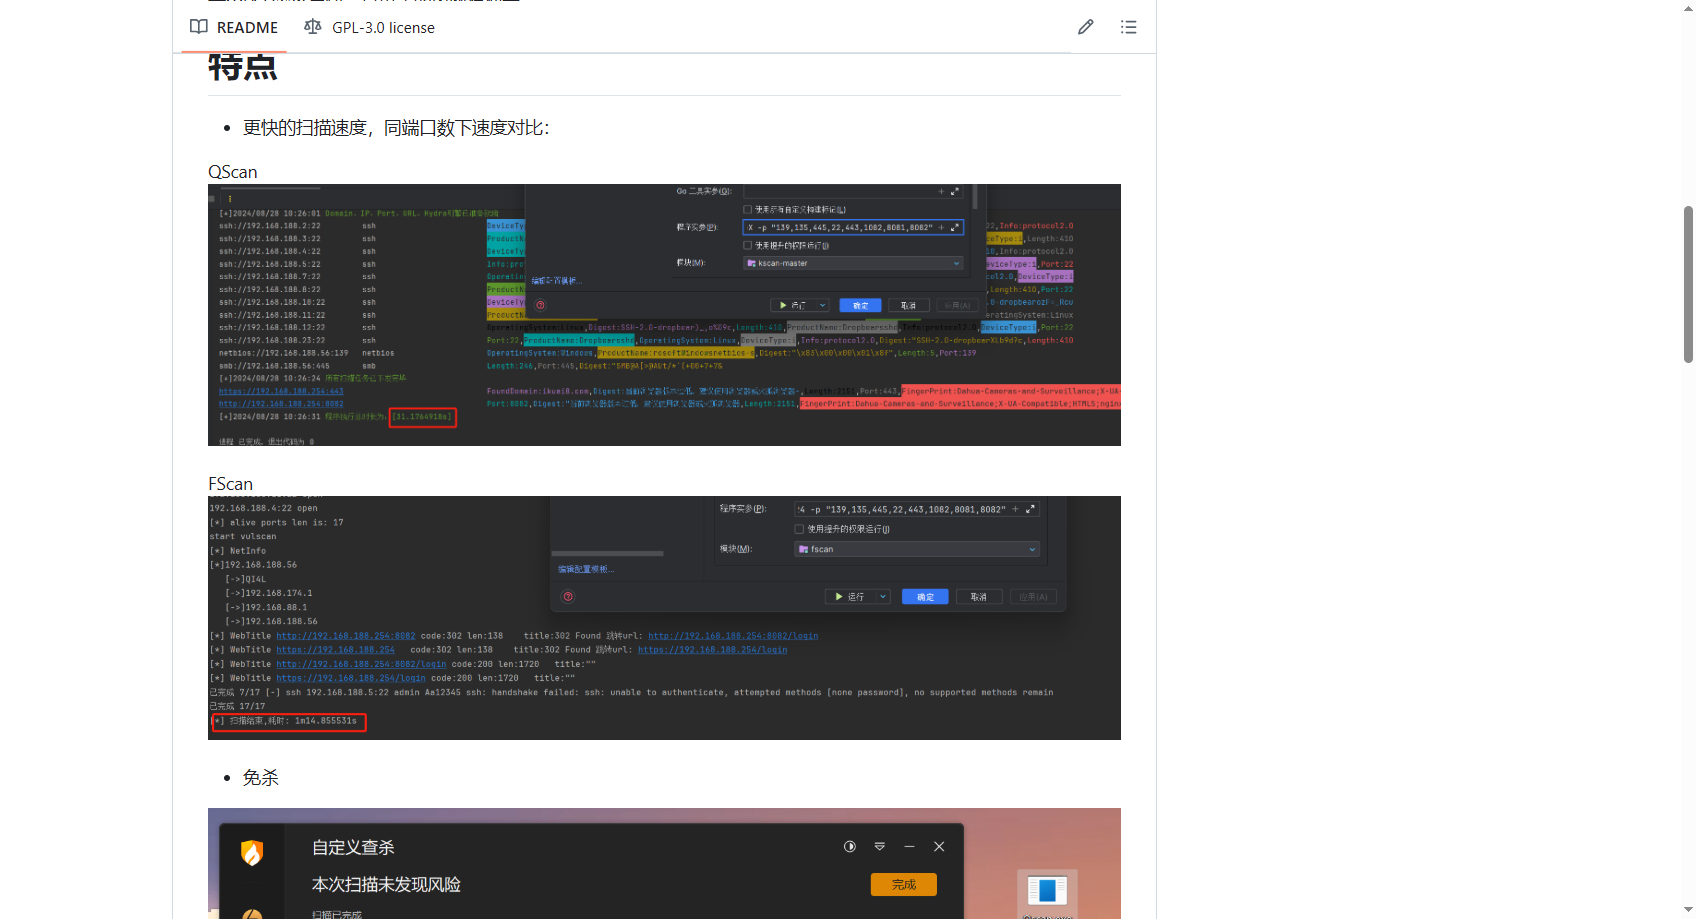Click the FScan label text
1696x919 pixels.
pyautogui.click(x=231, y=484)
